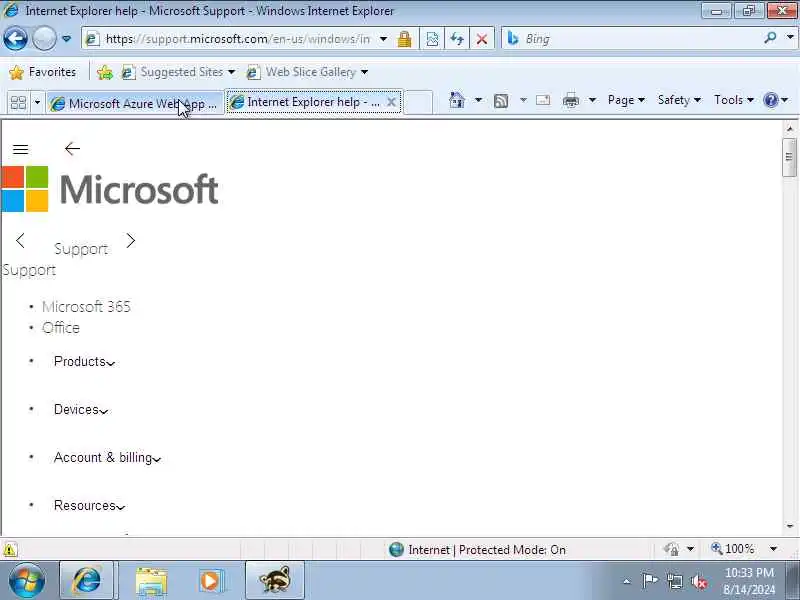This screenshot has width=800, height=600.
Task: Stop loading with the red X
Action: click(x=482, y=39)
